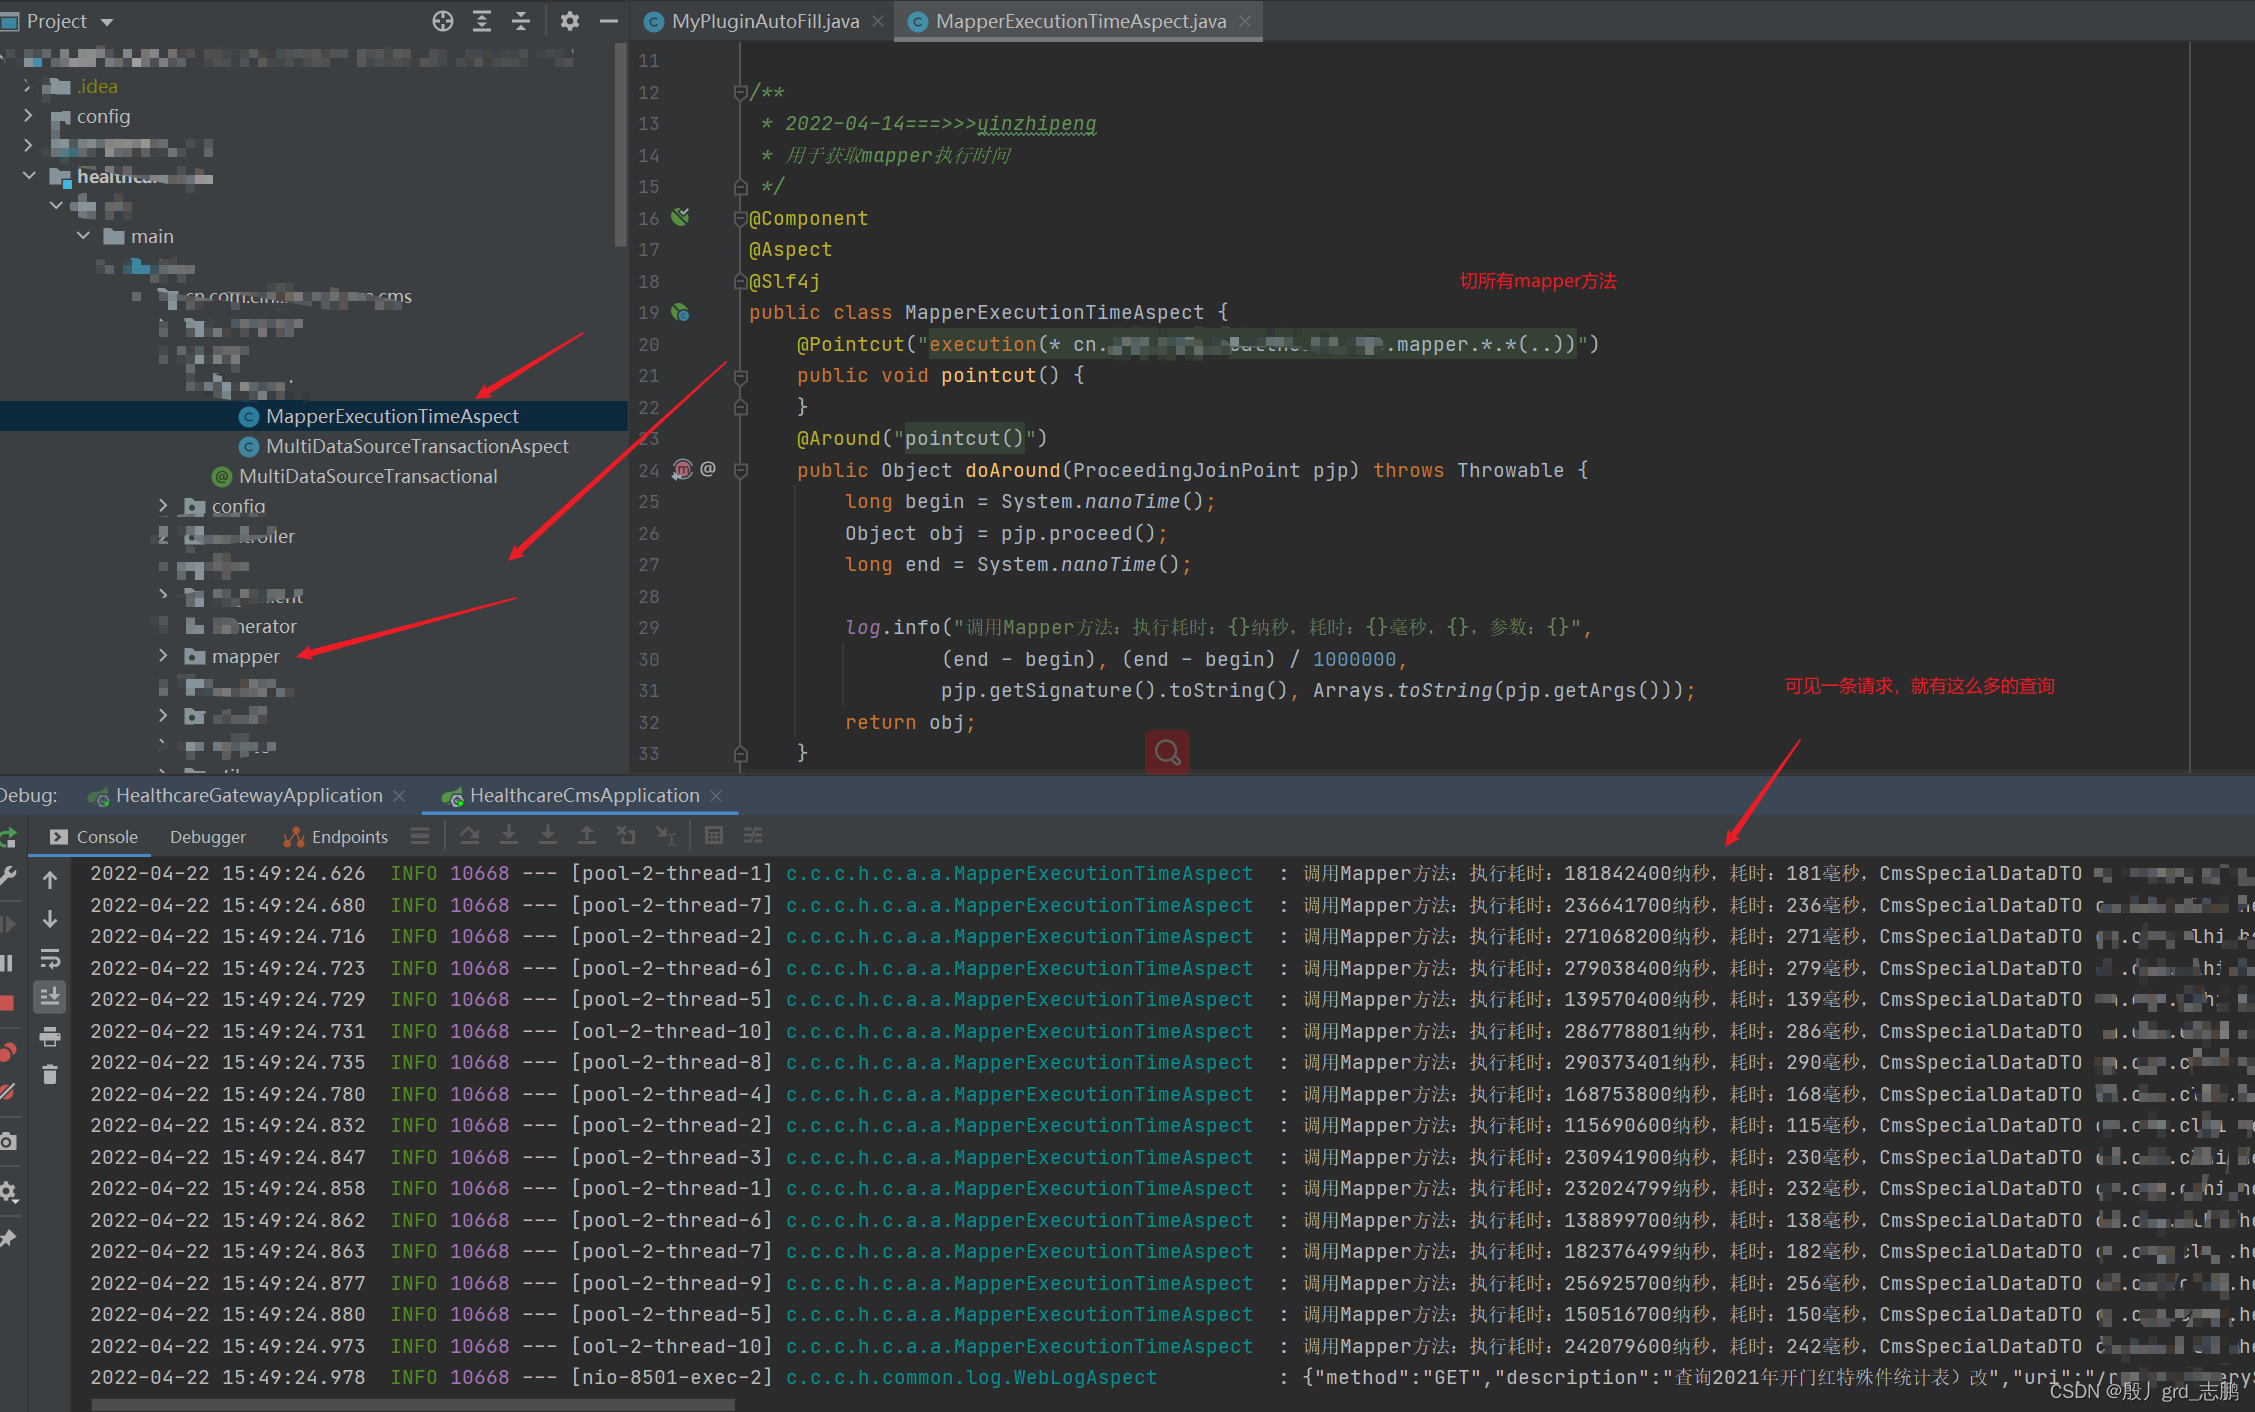Click the Evaluate Expression calculator icon
Viewport: 2255px width, 1412px height.
tap(713, 836)
